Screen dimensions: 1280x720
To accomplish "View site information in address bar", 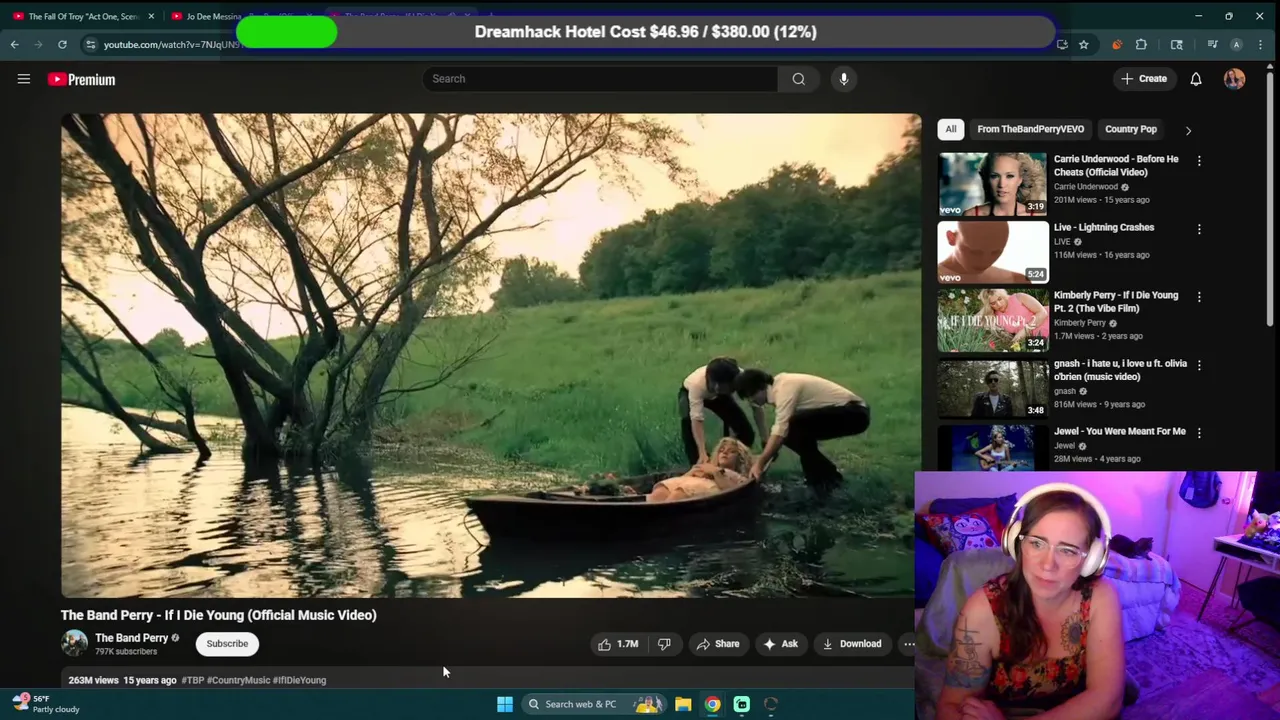I will coord(90,44).
